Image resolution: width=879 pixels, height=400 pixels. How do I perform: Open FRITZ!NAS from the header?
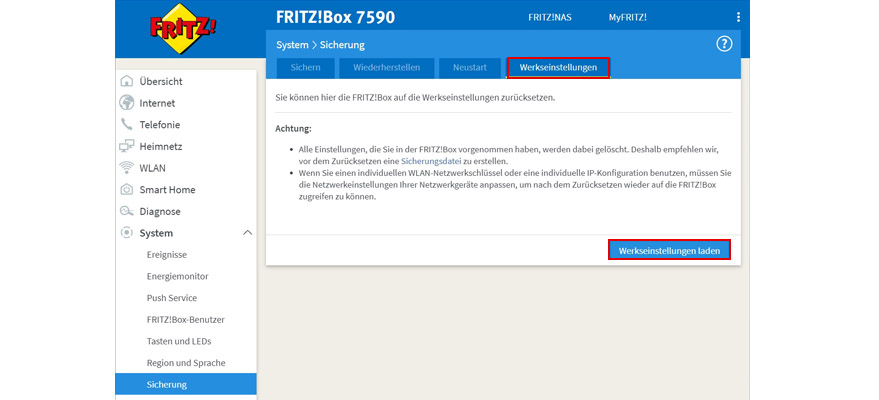pos(549,17)
